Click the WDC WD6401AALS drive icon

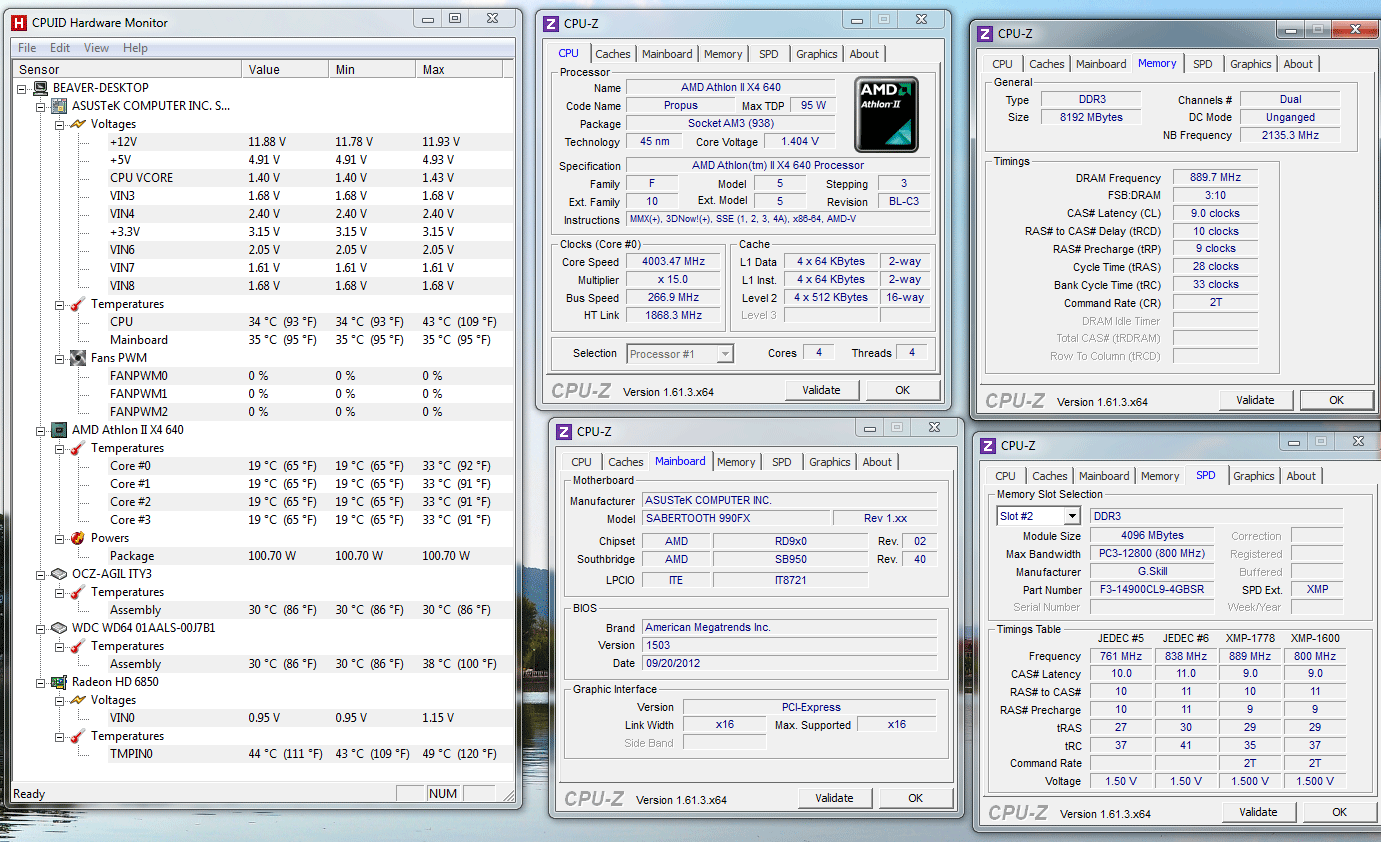point(60,628)
